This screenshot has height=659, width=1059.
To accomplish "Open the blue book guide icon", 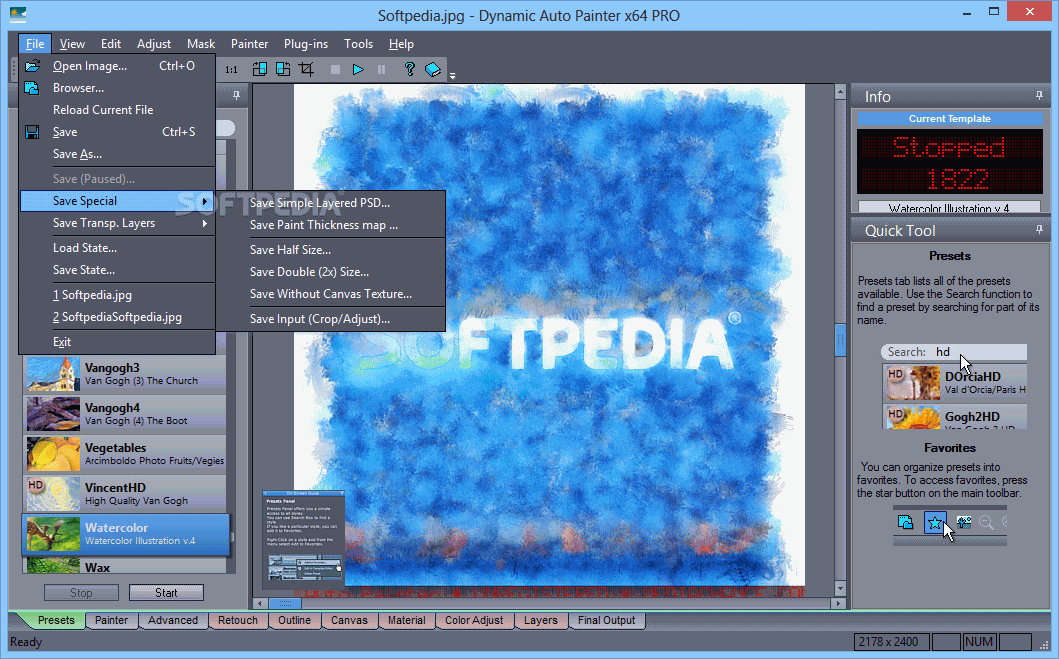I will [433, 69].
